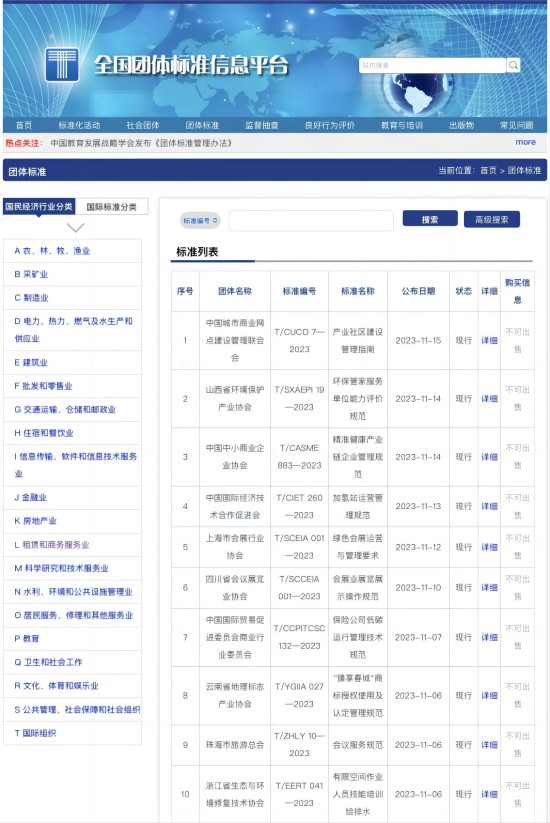This screenshot has width=550, height=823.
Task: Select category N 水利、环境和公共设施管理业
Action: (73, 592)
